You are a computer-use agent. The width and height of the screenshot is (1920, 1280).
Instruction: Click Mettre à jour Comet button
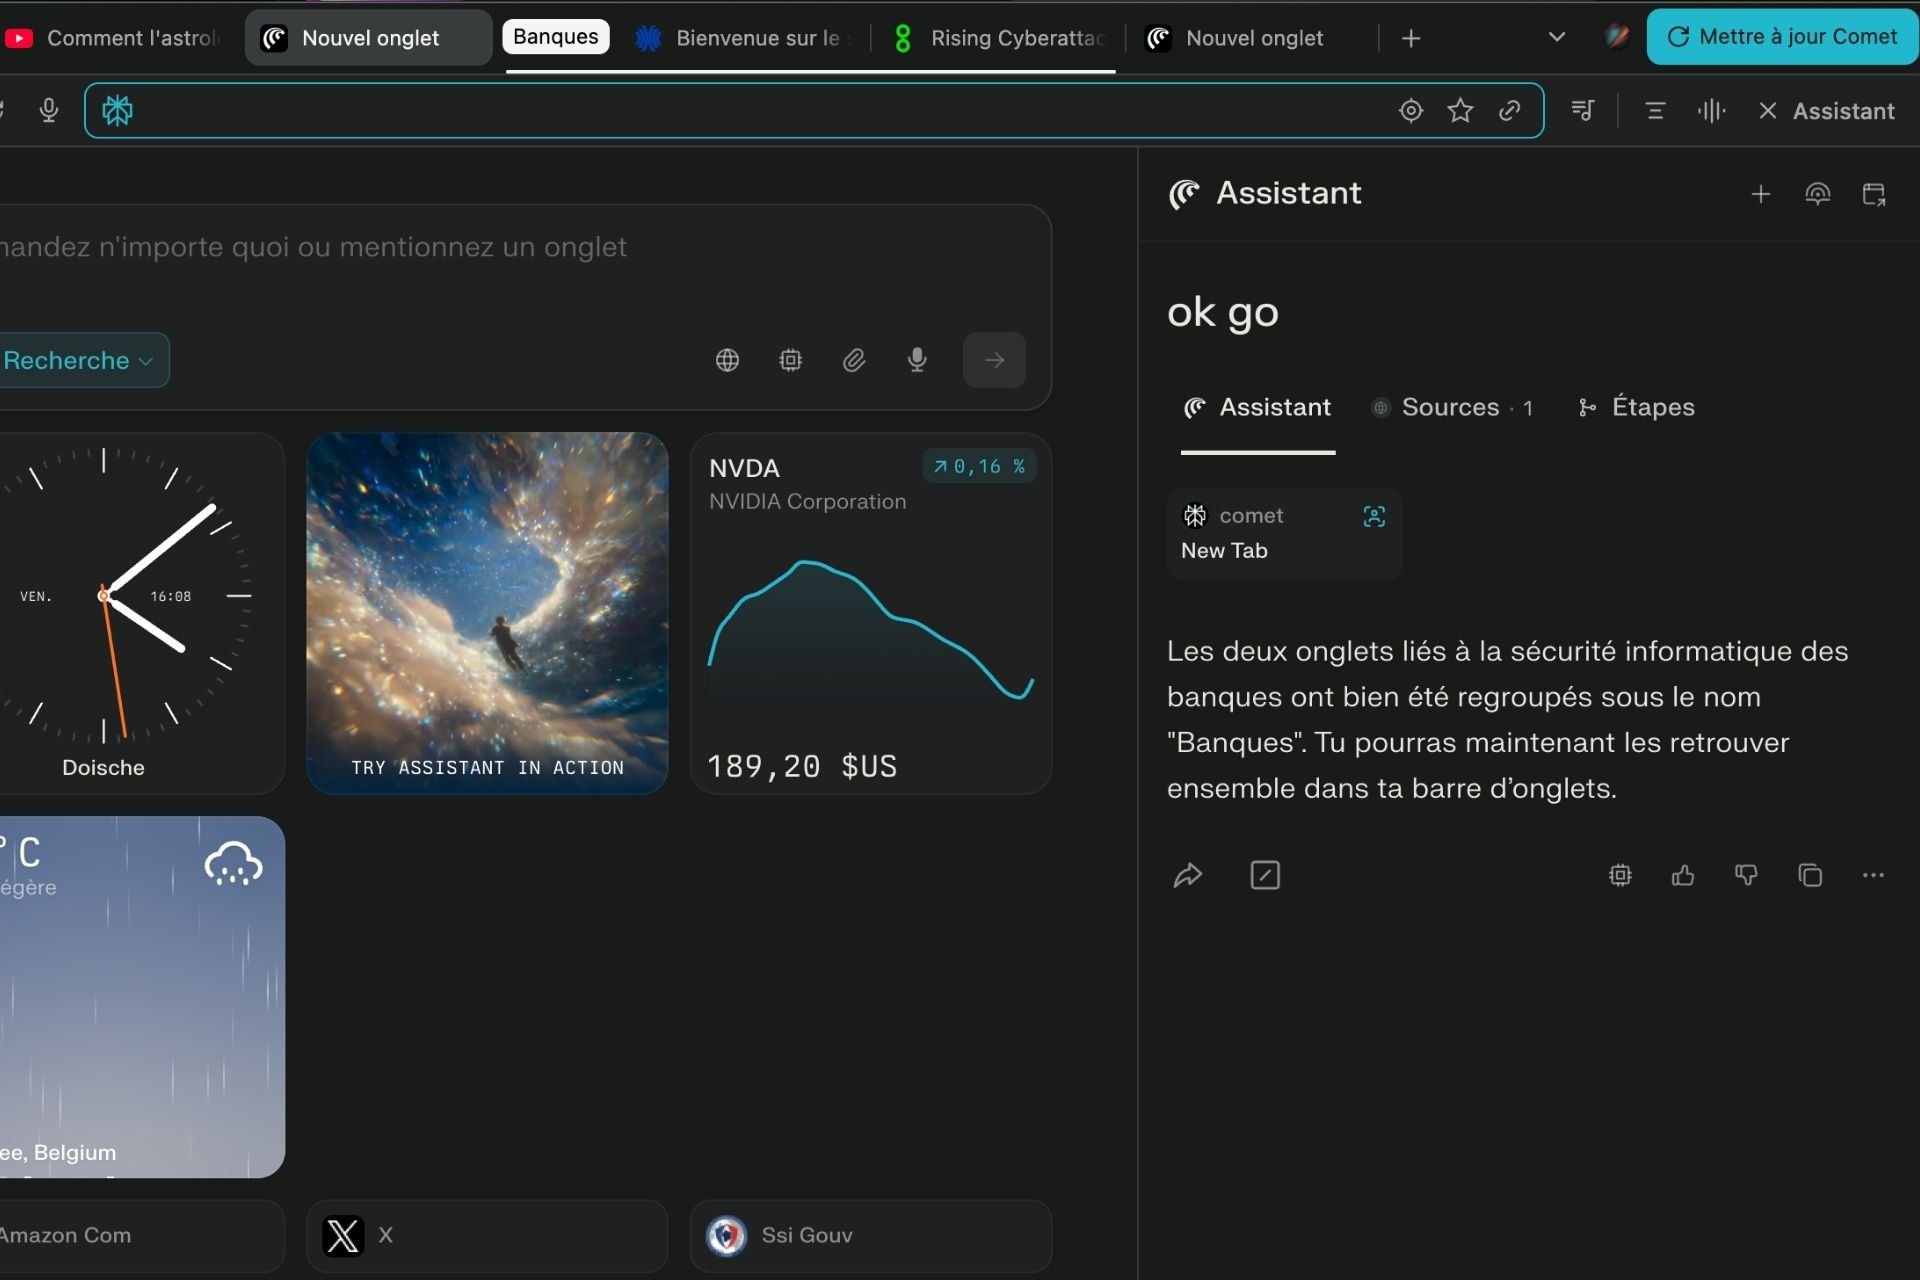pos(1782,37)
